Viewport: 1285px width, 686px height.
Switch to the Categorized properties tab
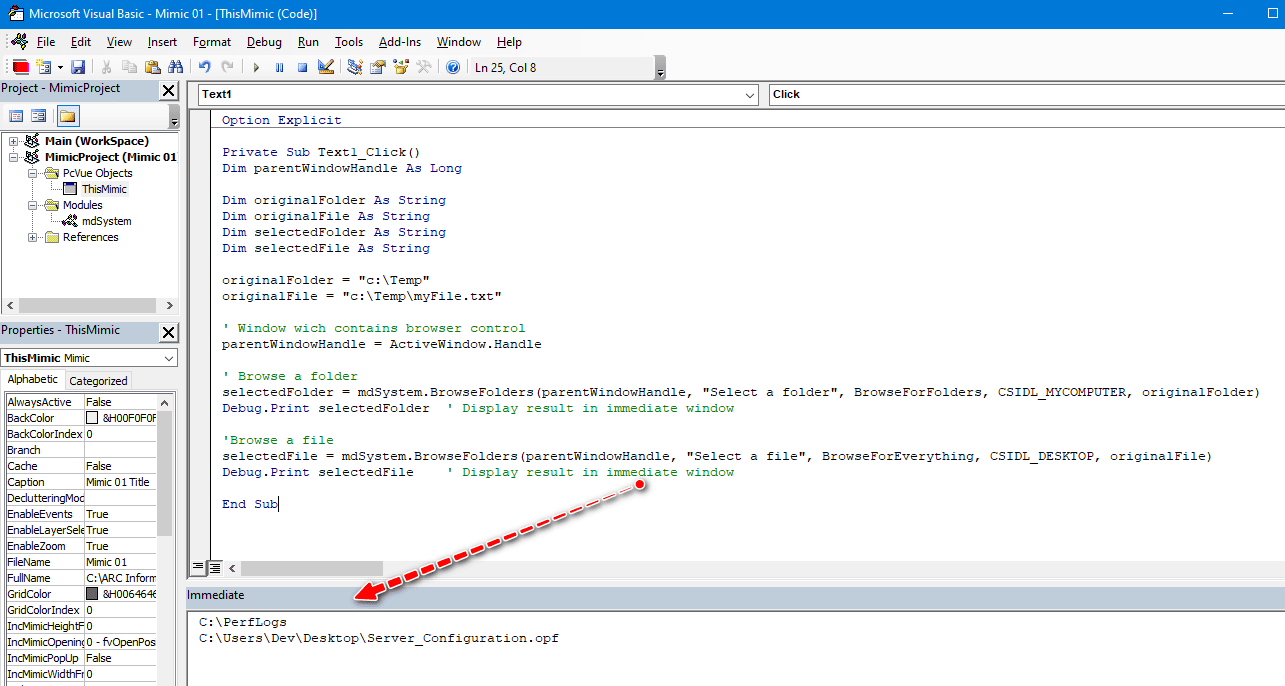pos(98,381)
